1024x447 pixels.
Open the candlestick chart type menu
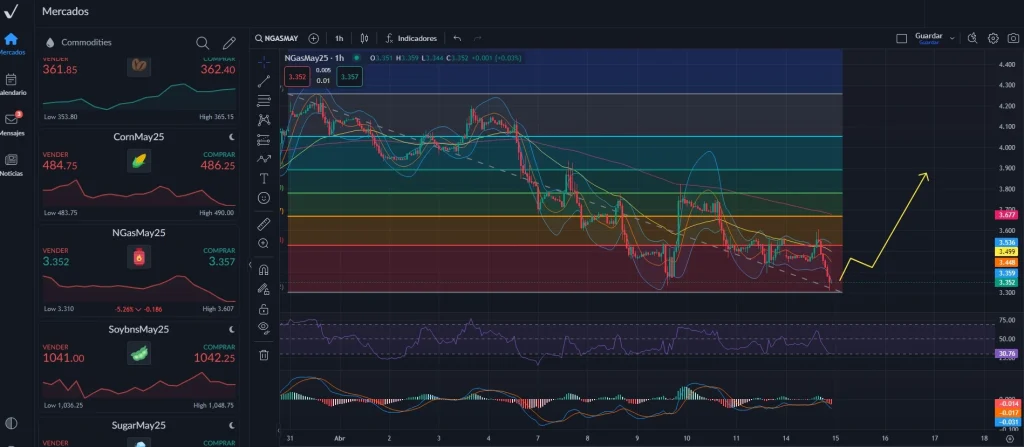[x=364, y=39]
